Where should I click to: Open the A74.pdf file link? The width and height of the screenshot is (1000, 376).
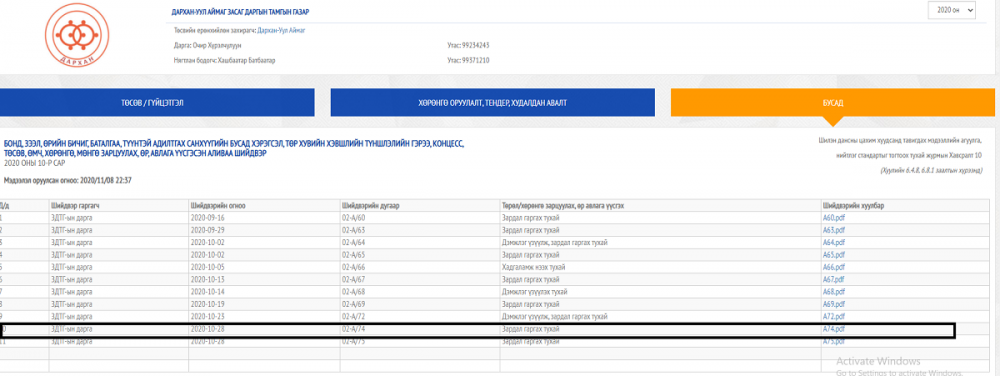click(834, 329)
